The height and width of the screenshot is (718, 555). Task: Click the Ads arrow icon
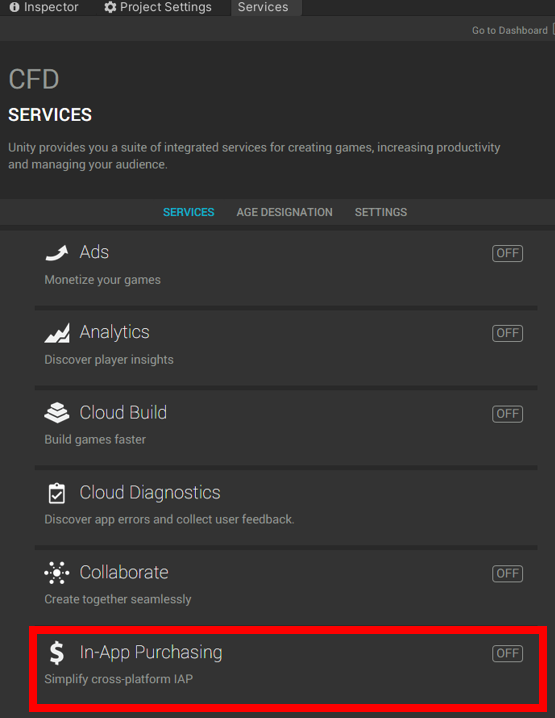(x=57, y=252)
